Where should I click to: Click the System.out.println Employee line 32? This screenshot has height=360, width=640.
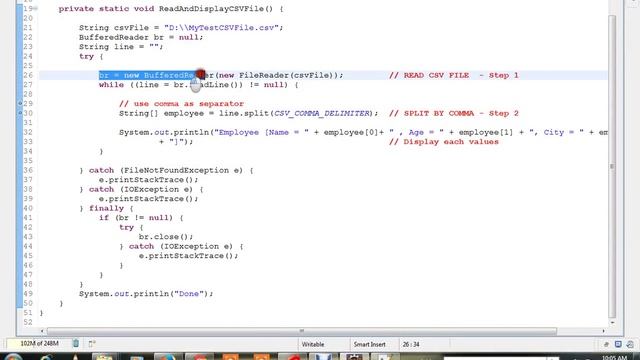(x=363, y=132)
